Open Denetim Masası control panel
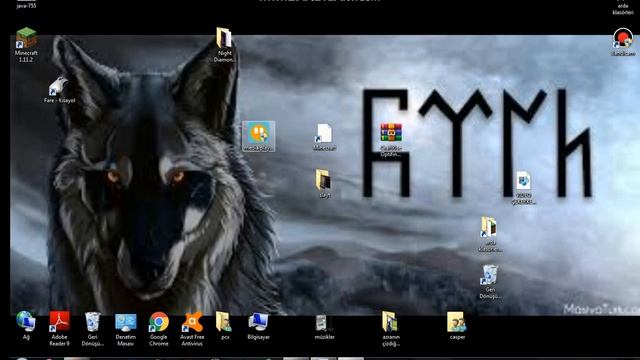The width and height of the screenshot is (640, 360). click(126, 329)
